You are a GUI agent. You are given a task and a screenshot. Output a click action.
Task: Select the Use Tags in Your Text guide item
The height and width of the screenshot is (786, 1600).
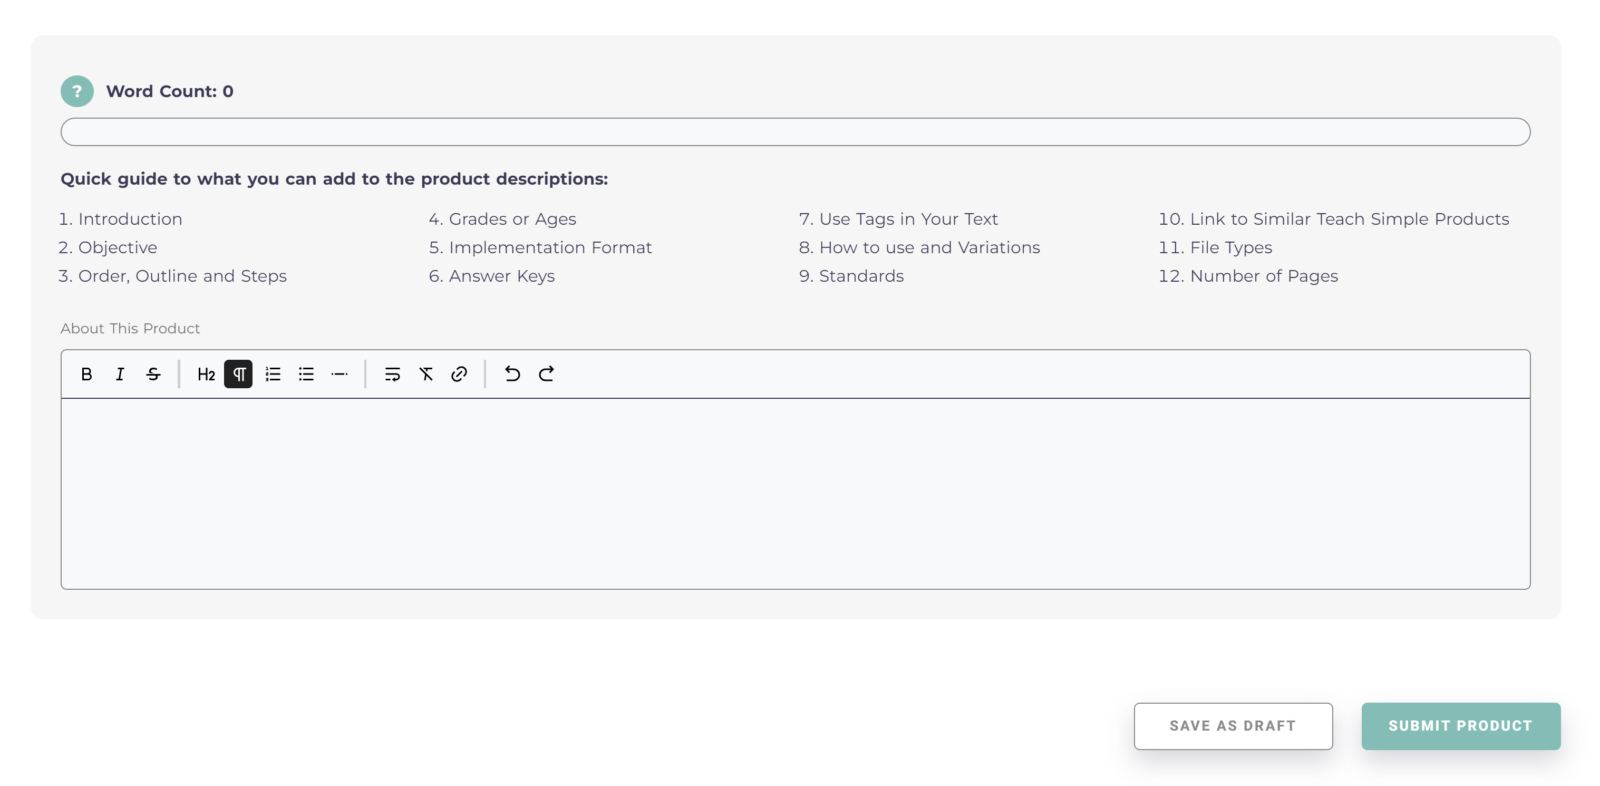pos(897,218)
